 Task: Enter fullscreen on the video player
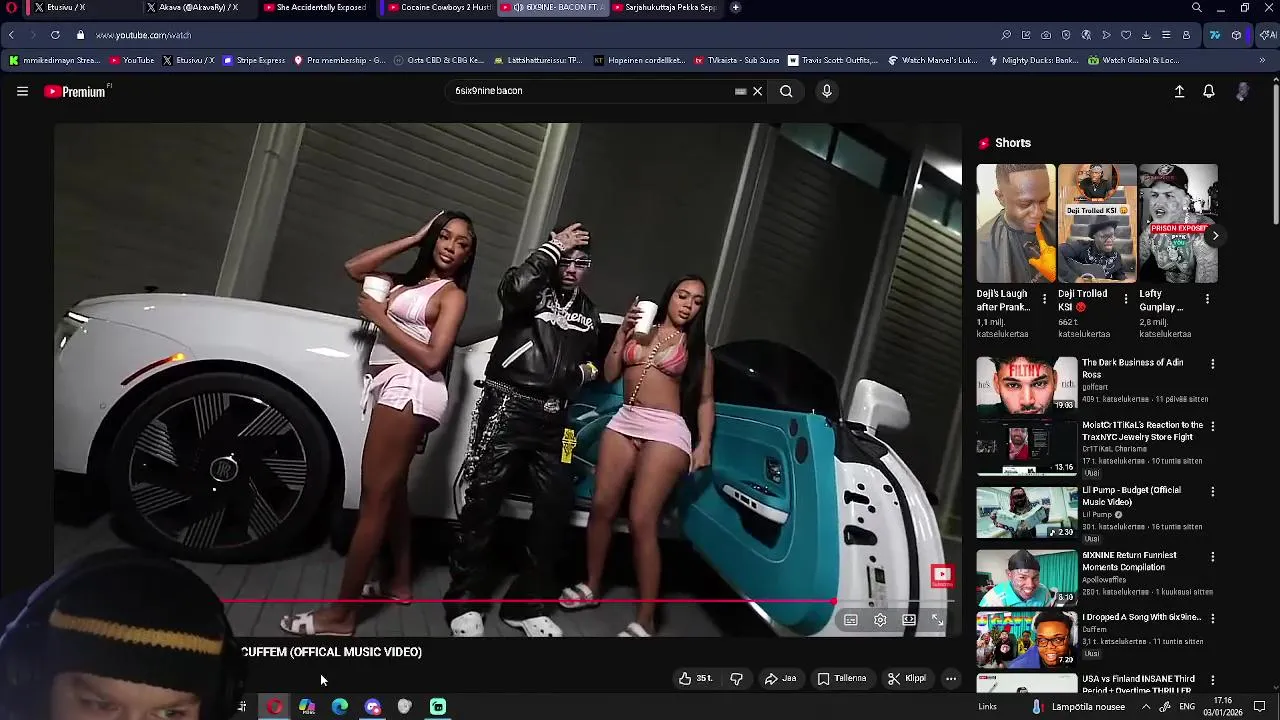coord(938,620)
